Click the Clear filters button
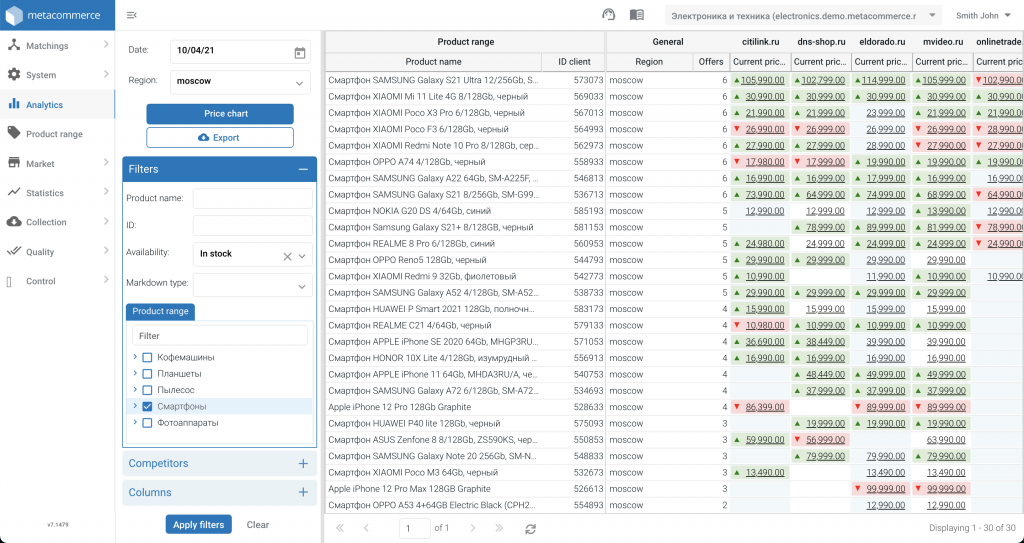Image resolution: width=1024 pixels, height=543 pixels. click(258, 524)
